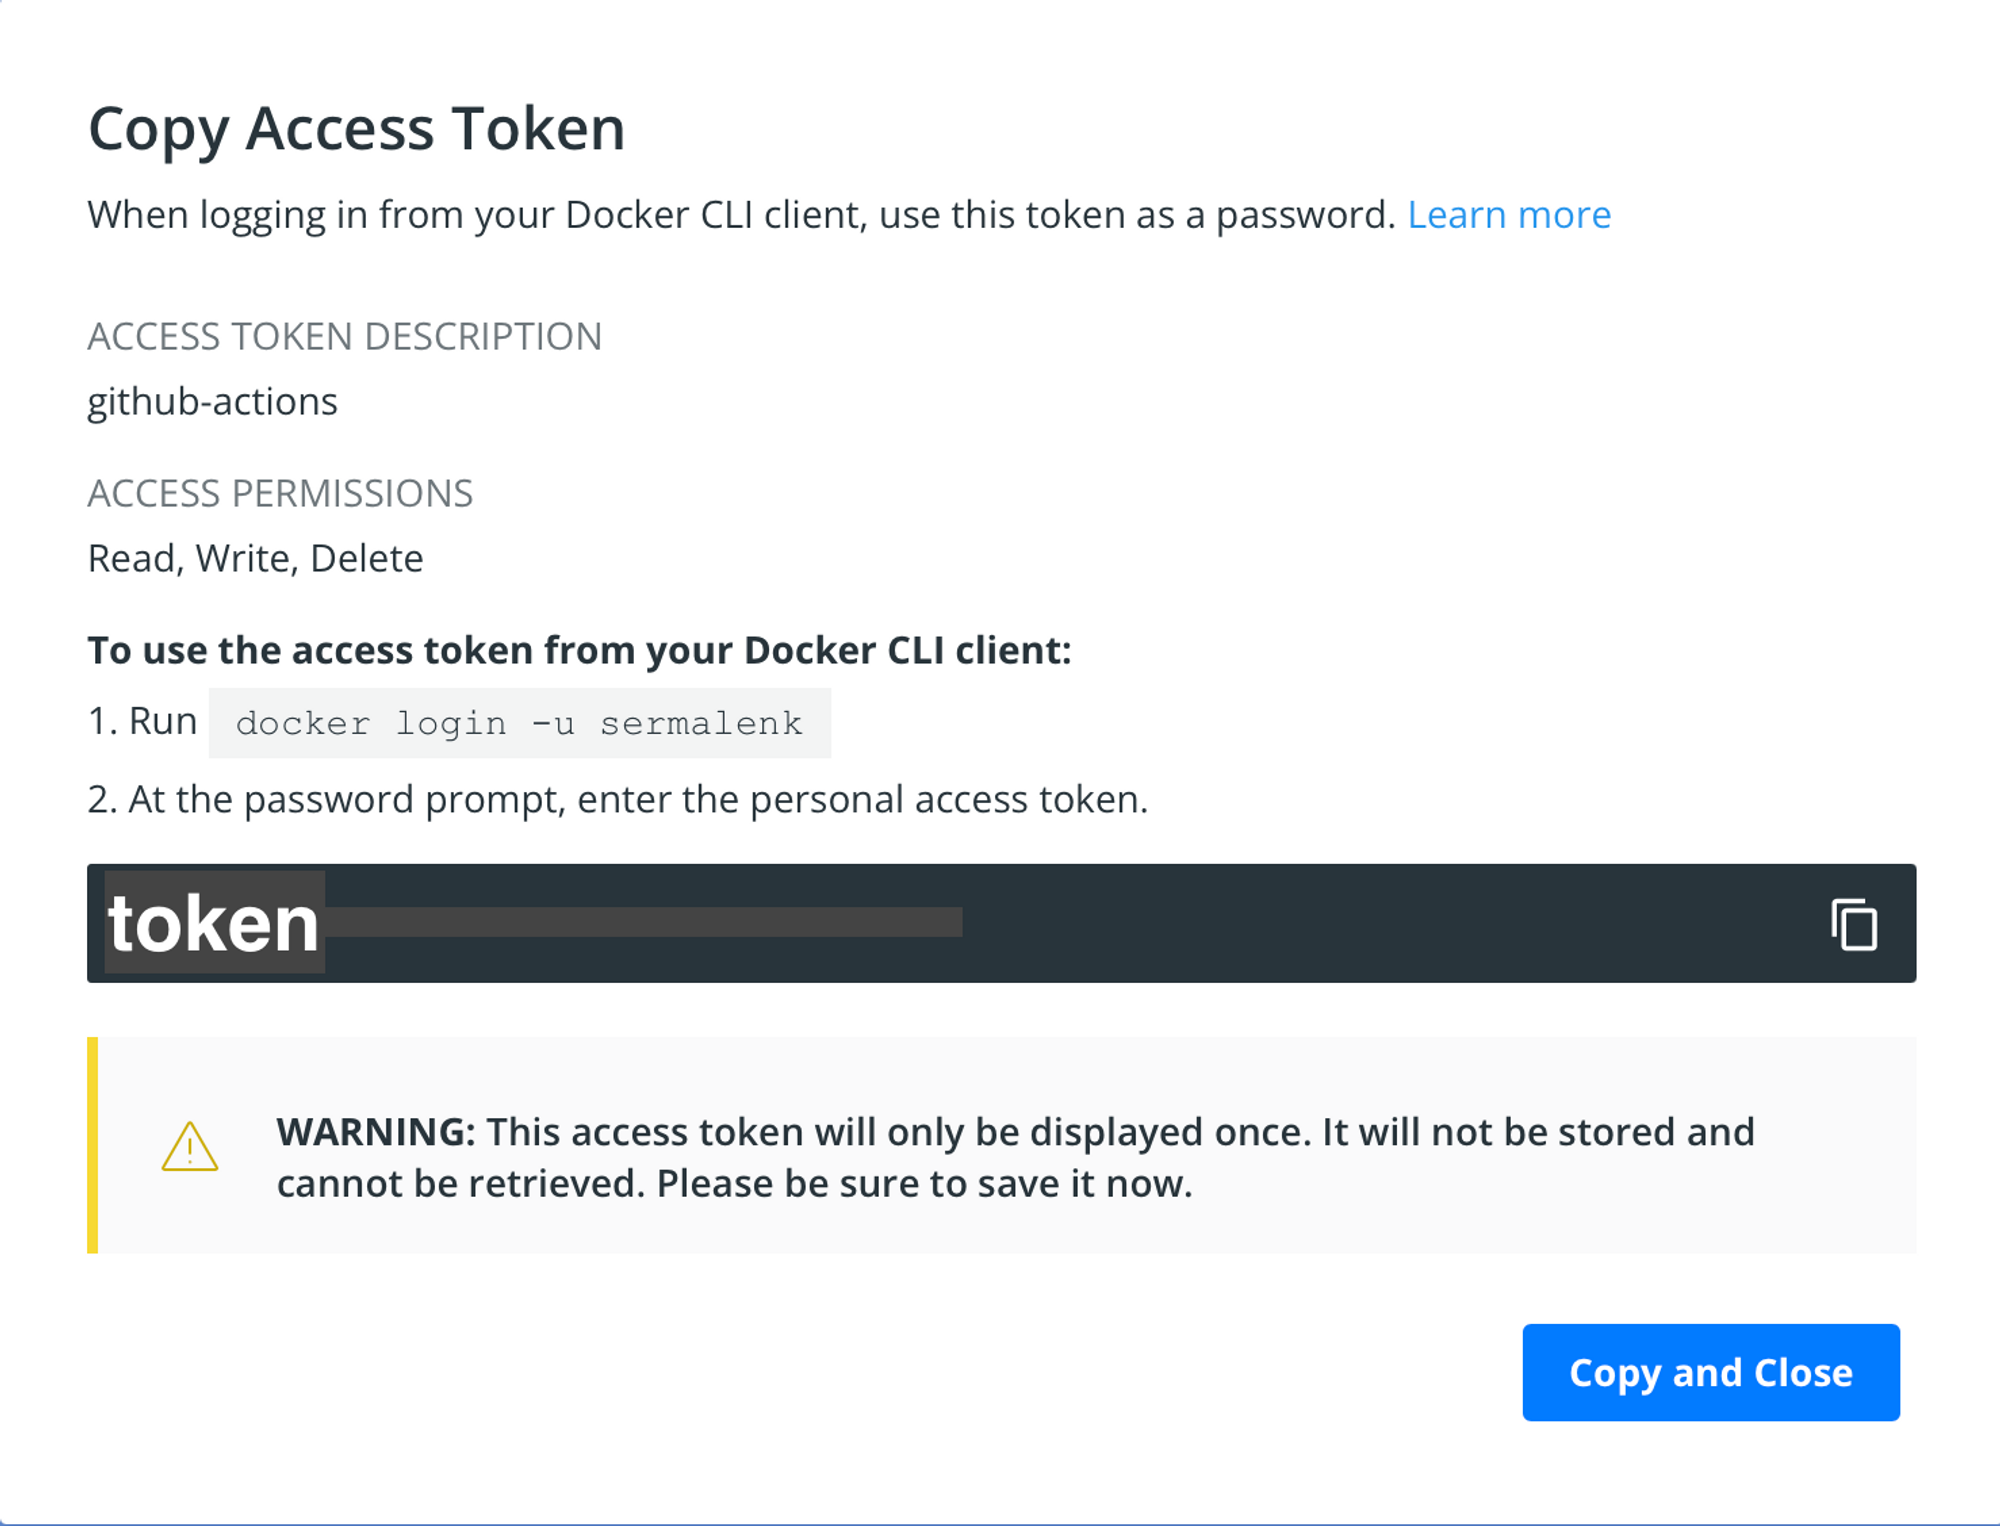Select the Read, Write, Delete permissions text
The height and width of the screenshot is (1526, 2000).
click(255, 558)
